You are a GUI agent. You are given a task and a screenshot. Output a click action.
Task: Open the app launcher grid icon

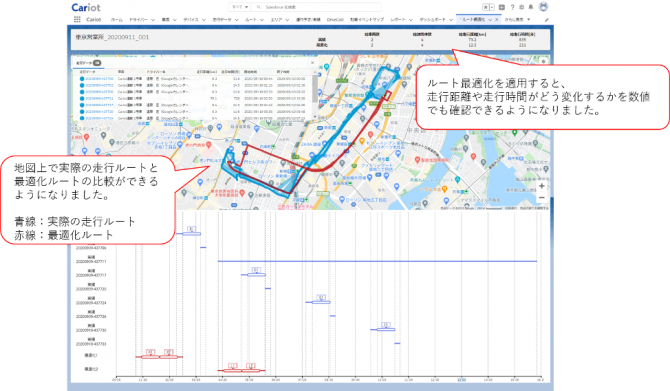(x=77, y=19)
